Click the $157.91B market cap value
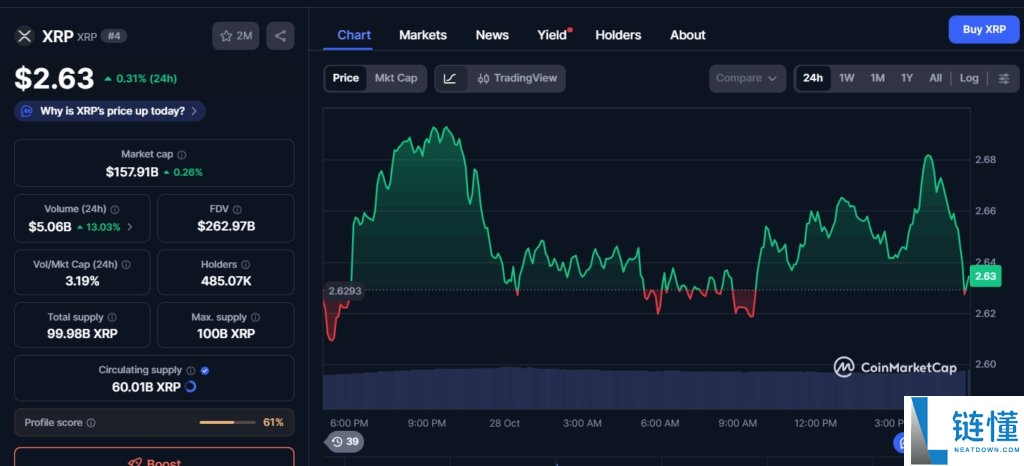The width and height of the screenshot is (1024, 466). click(133, 172)
